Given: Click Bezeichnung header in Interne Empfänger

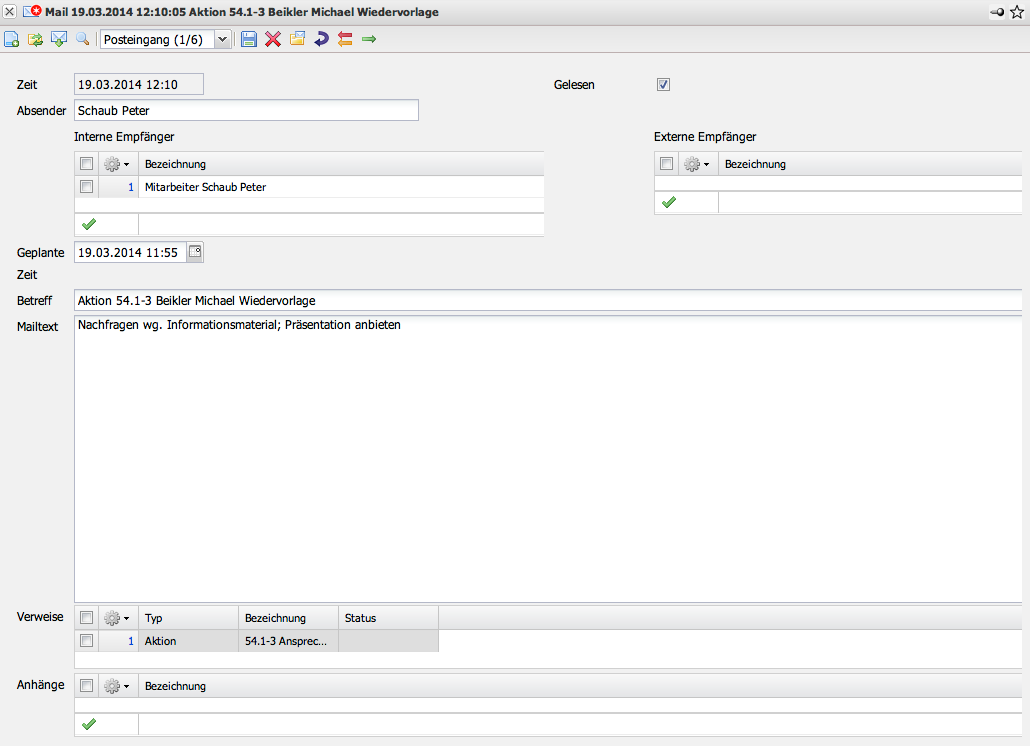Looking at the screenshot, I should 175,164.
